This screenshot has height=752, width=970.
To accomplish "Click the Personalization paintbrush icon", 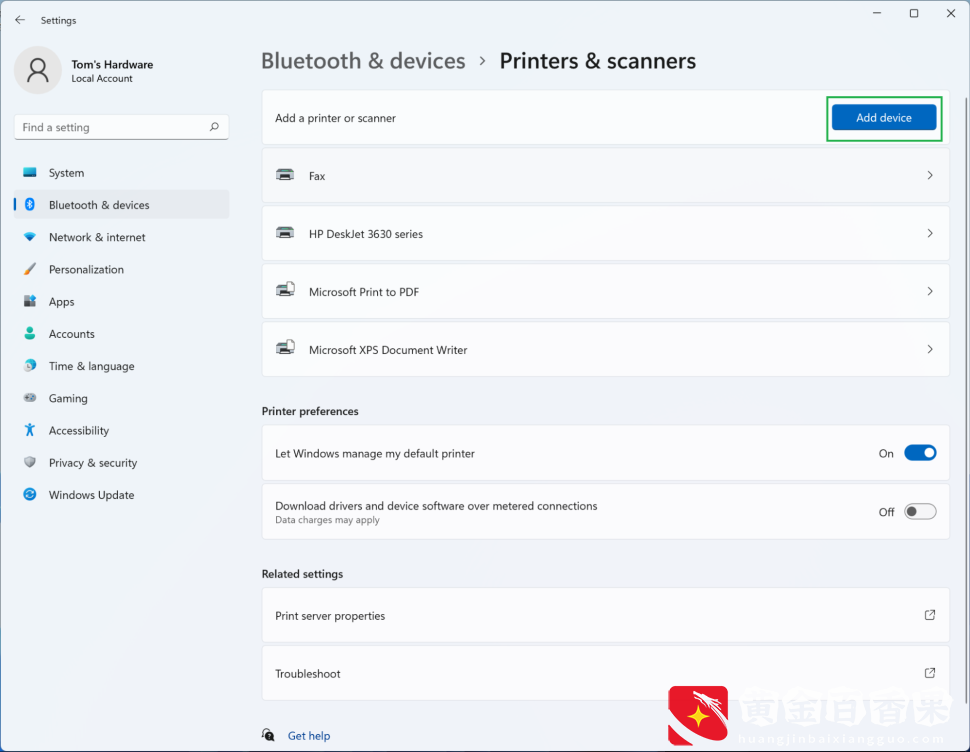I will [30, 269].
